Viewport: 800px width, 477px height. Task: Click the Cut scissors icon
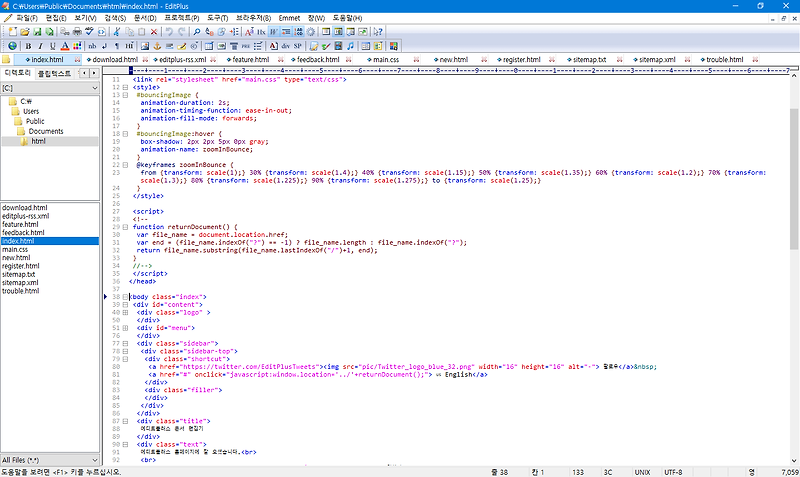point(117,32)
